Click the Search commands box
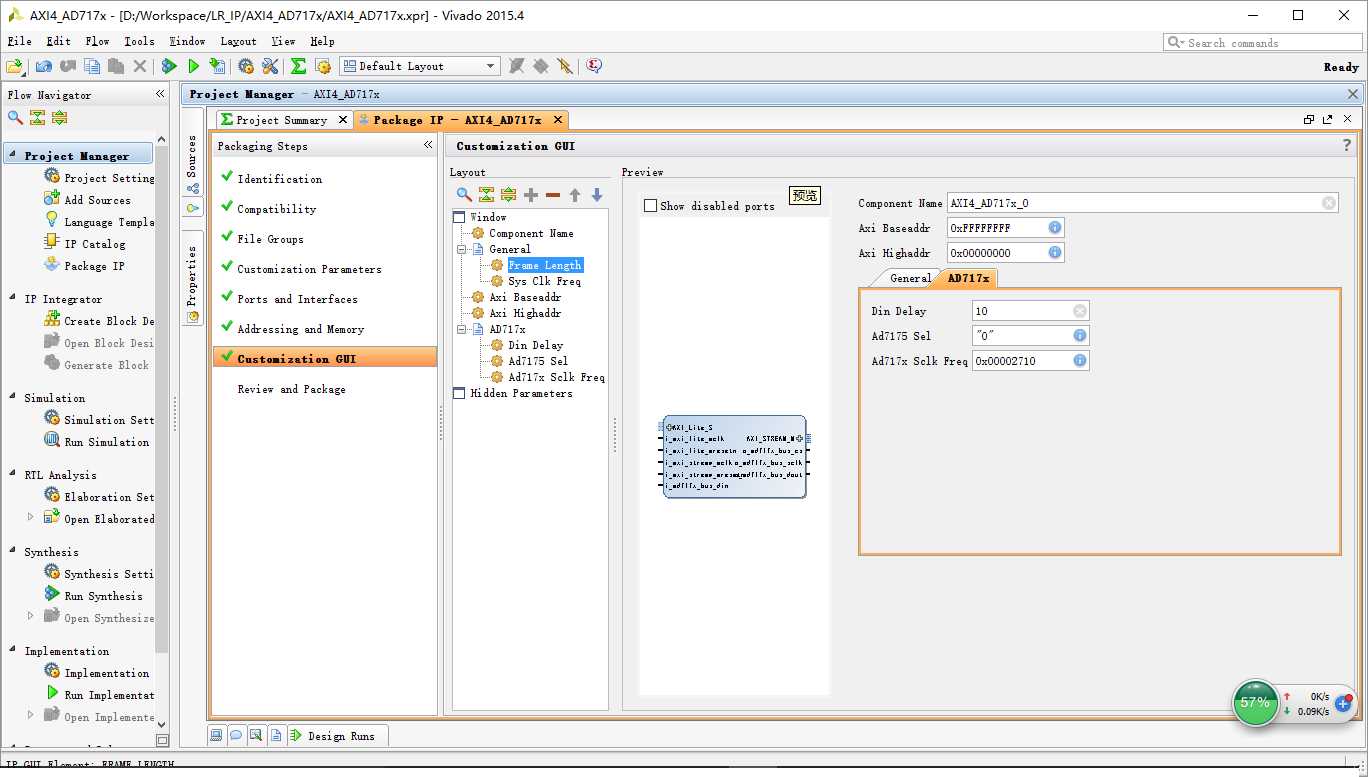The height and width of the screenshot is (777, 1368). (x=1263, y=43)
